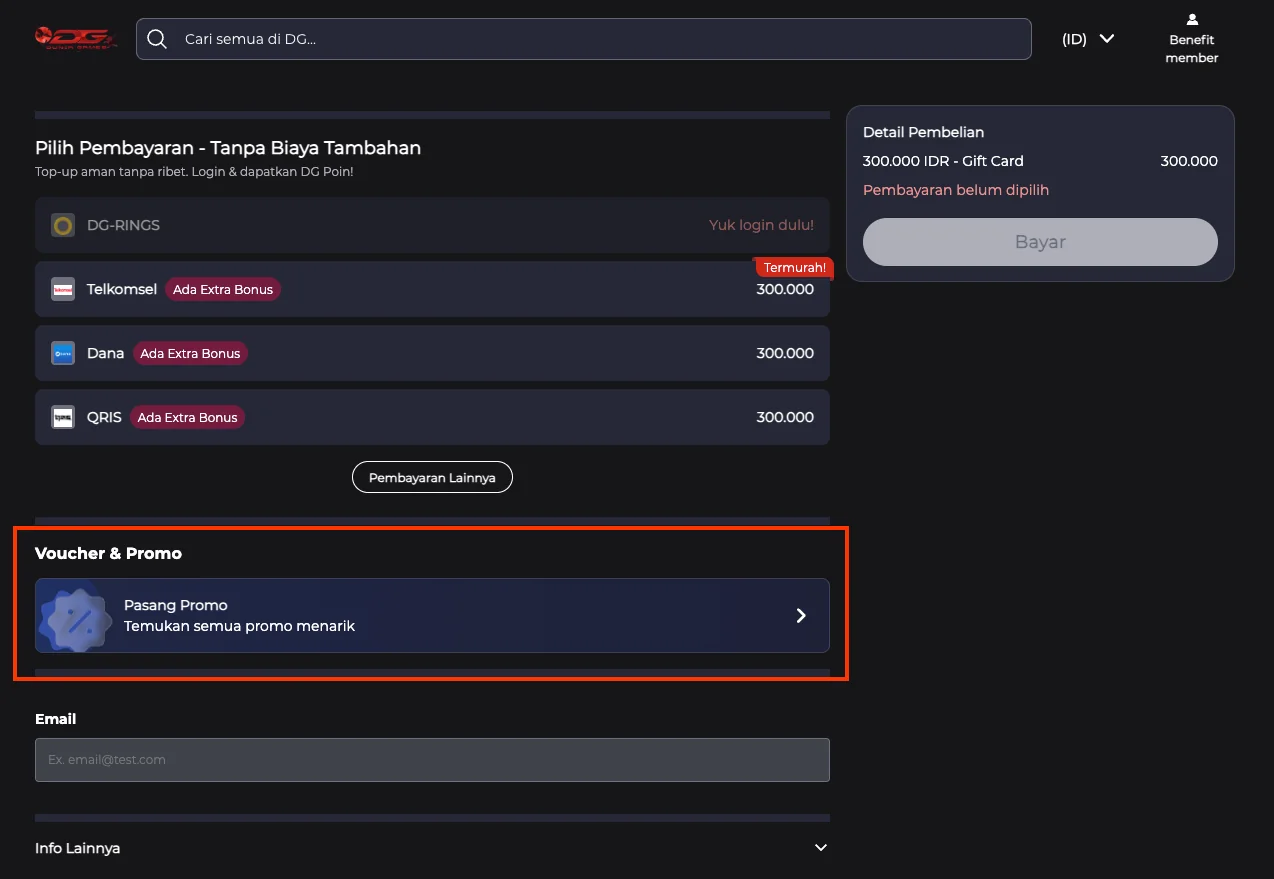The height and width of the screenshot is (879, 1274).
Task: Choose QRIS as payment method
Action: pos(432,417)
